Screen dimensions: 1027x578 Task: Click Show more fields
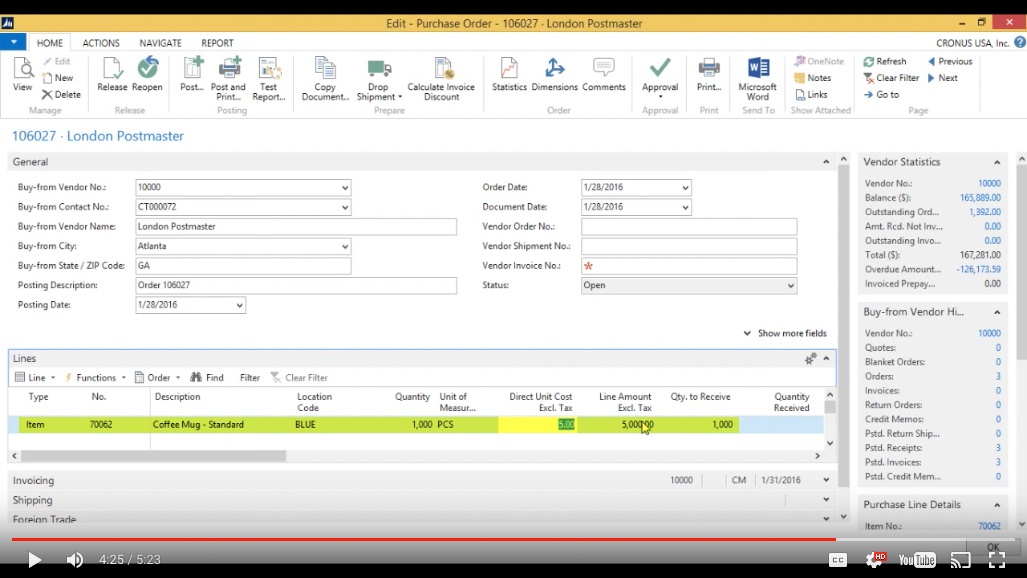pos(785,333)
